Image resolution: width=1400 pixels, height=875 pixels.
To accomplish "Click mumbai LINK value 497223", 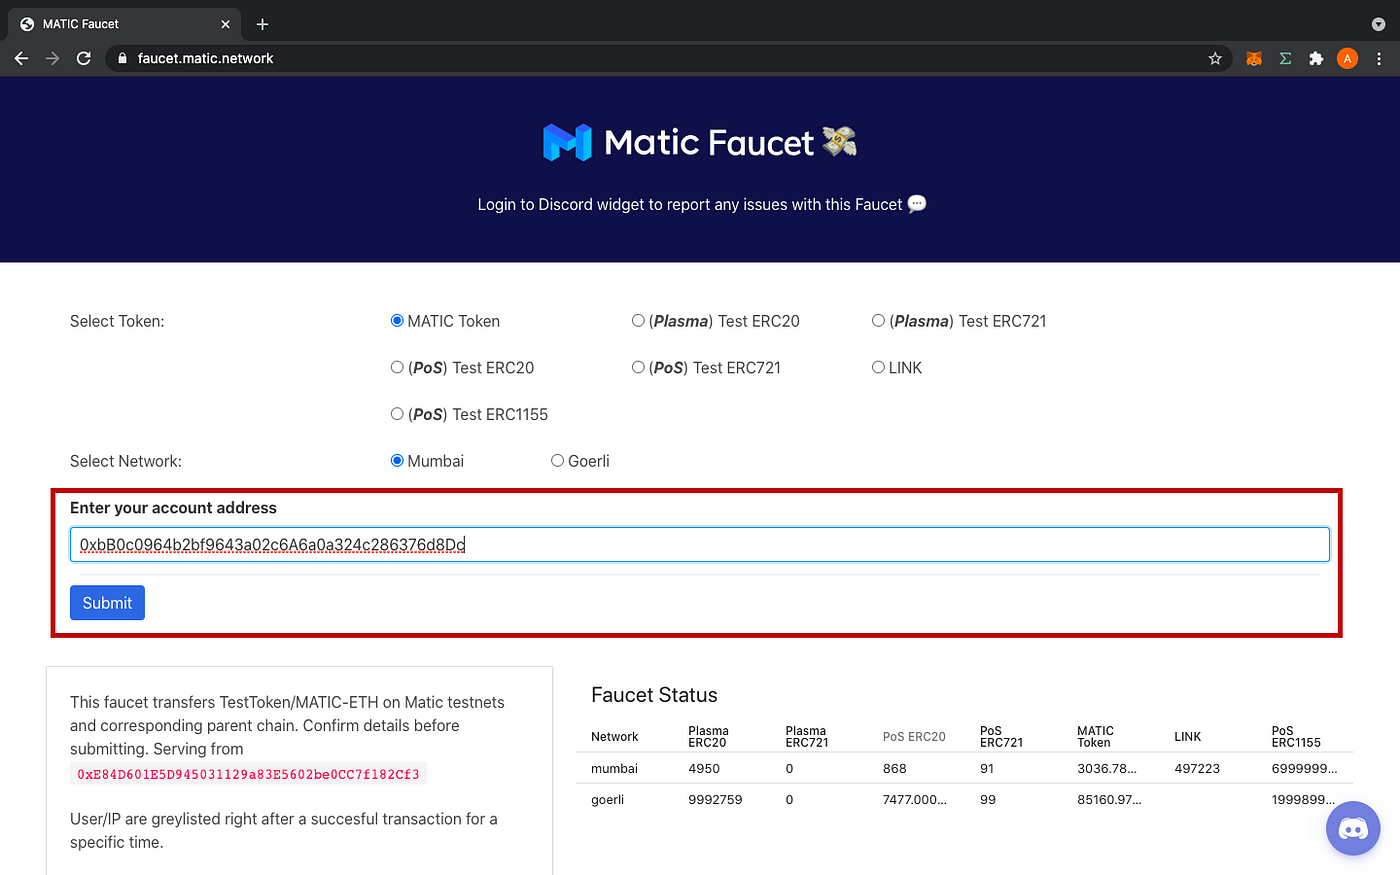I will coord(1197,769).
